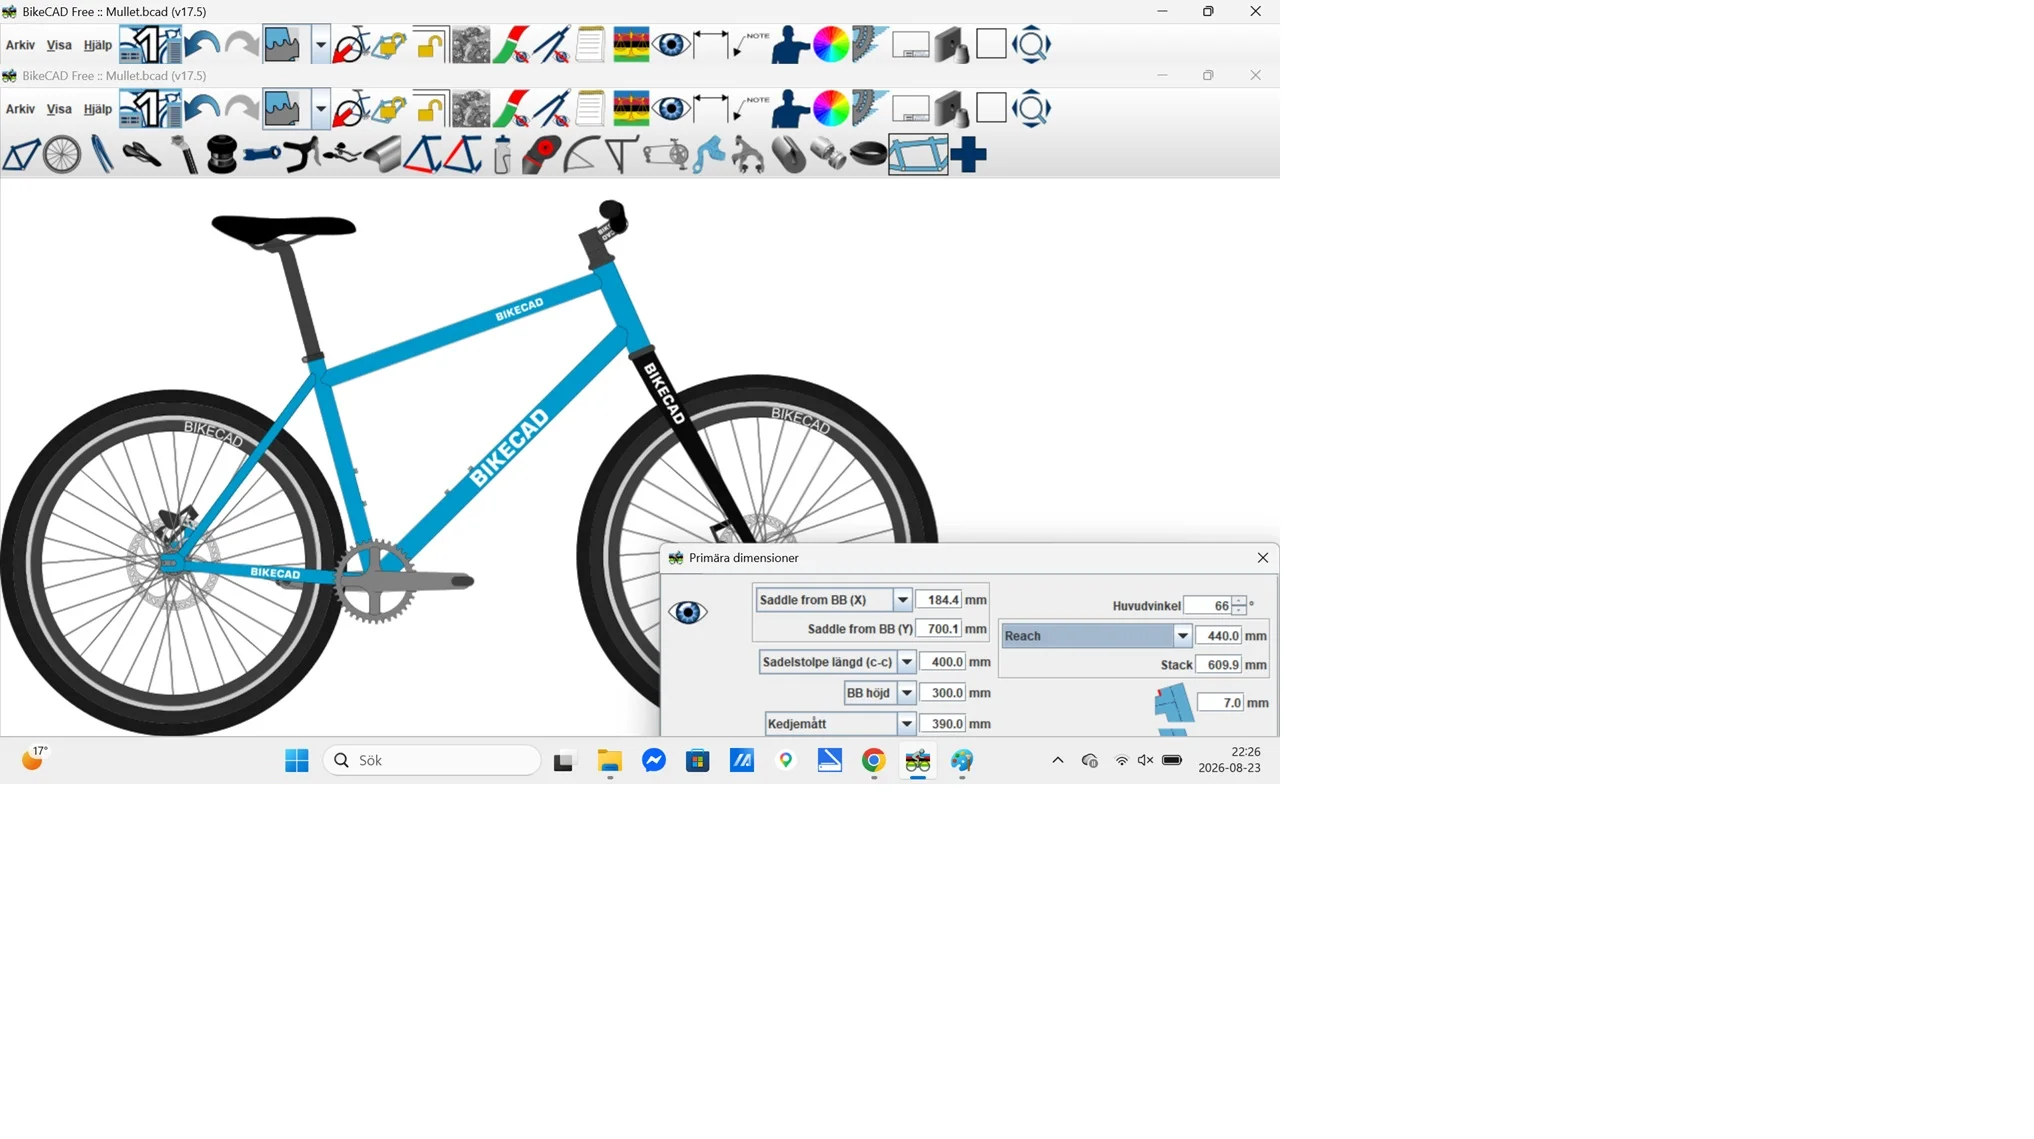2034x1139 pixels.
Task: Click the black tire icon
Action: (x=868, y=155)
